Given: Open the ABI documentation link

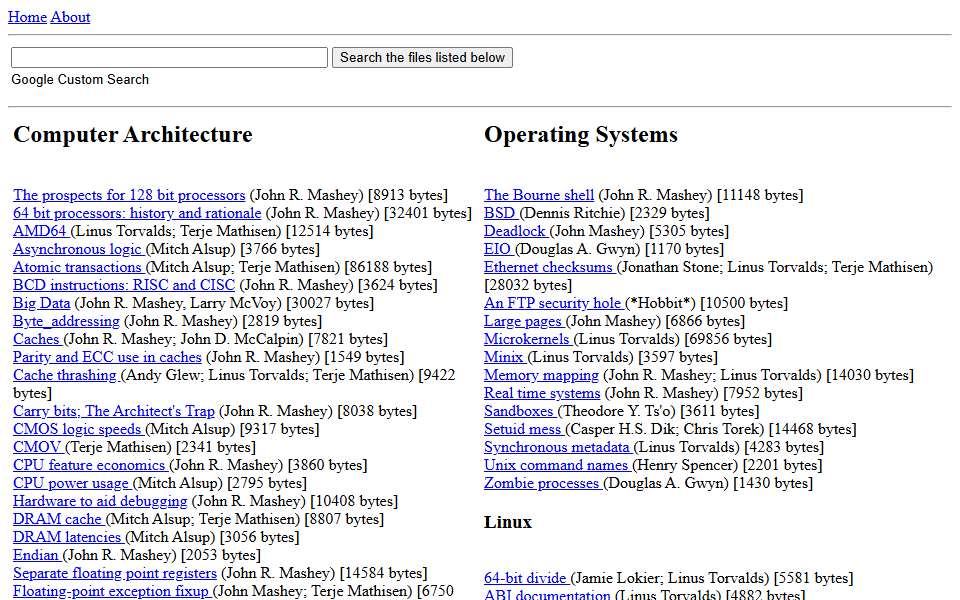Looking at the screenshot, I should (x=547, y=594).
